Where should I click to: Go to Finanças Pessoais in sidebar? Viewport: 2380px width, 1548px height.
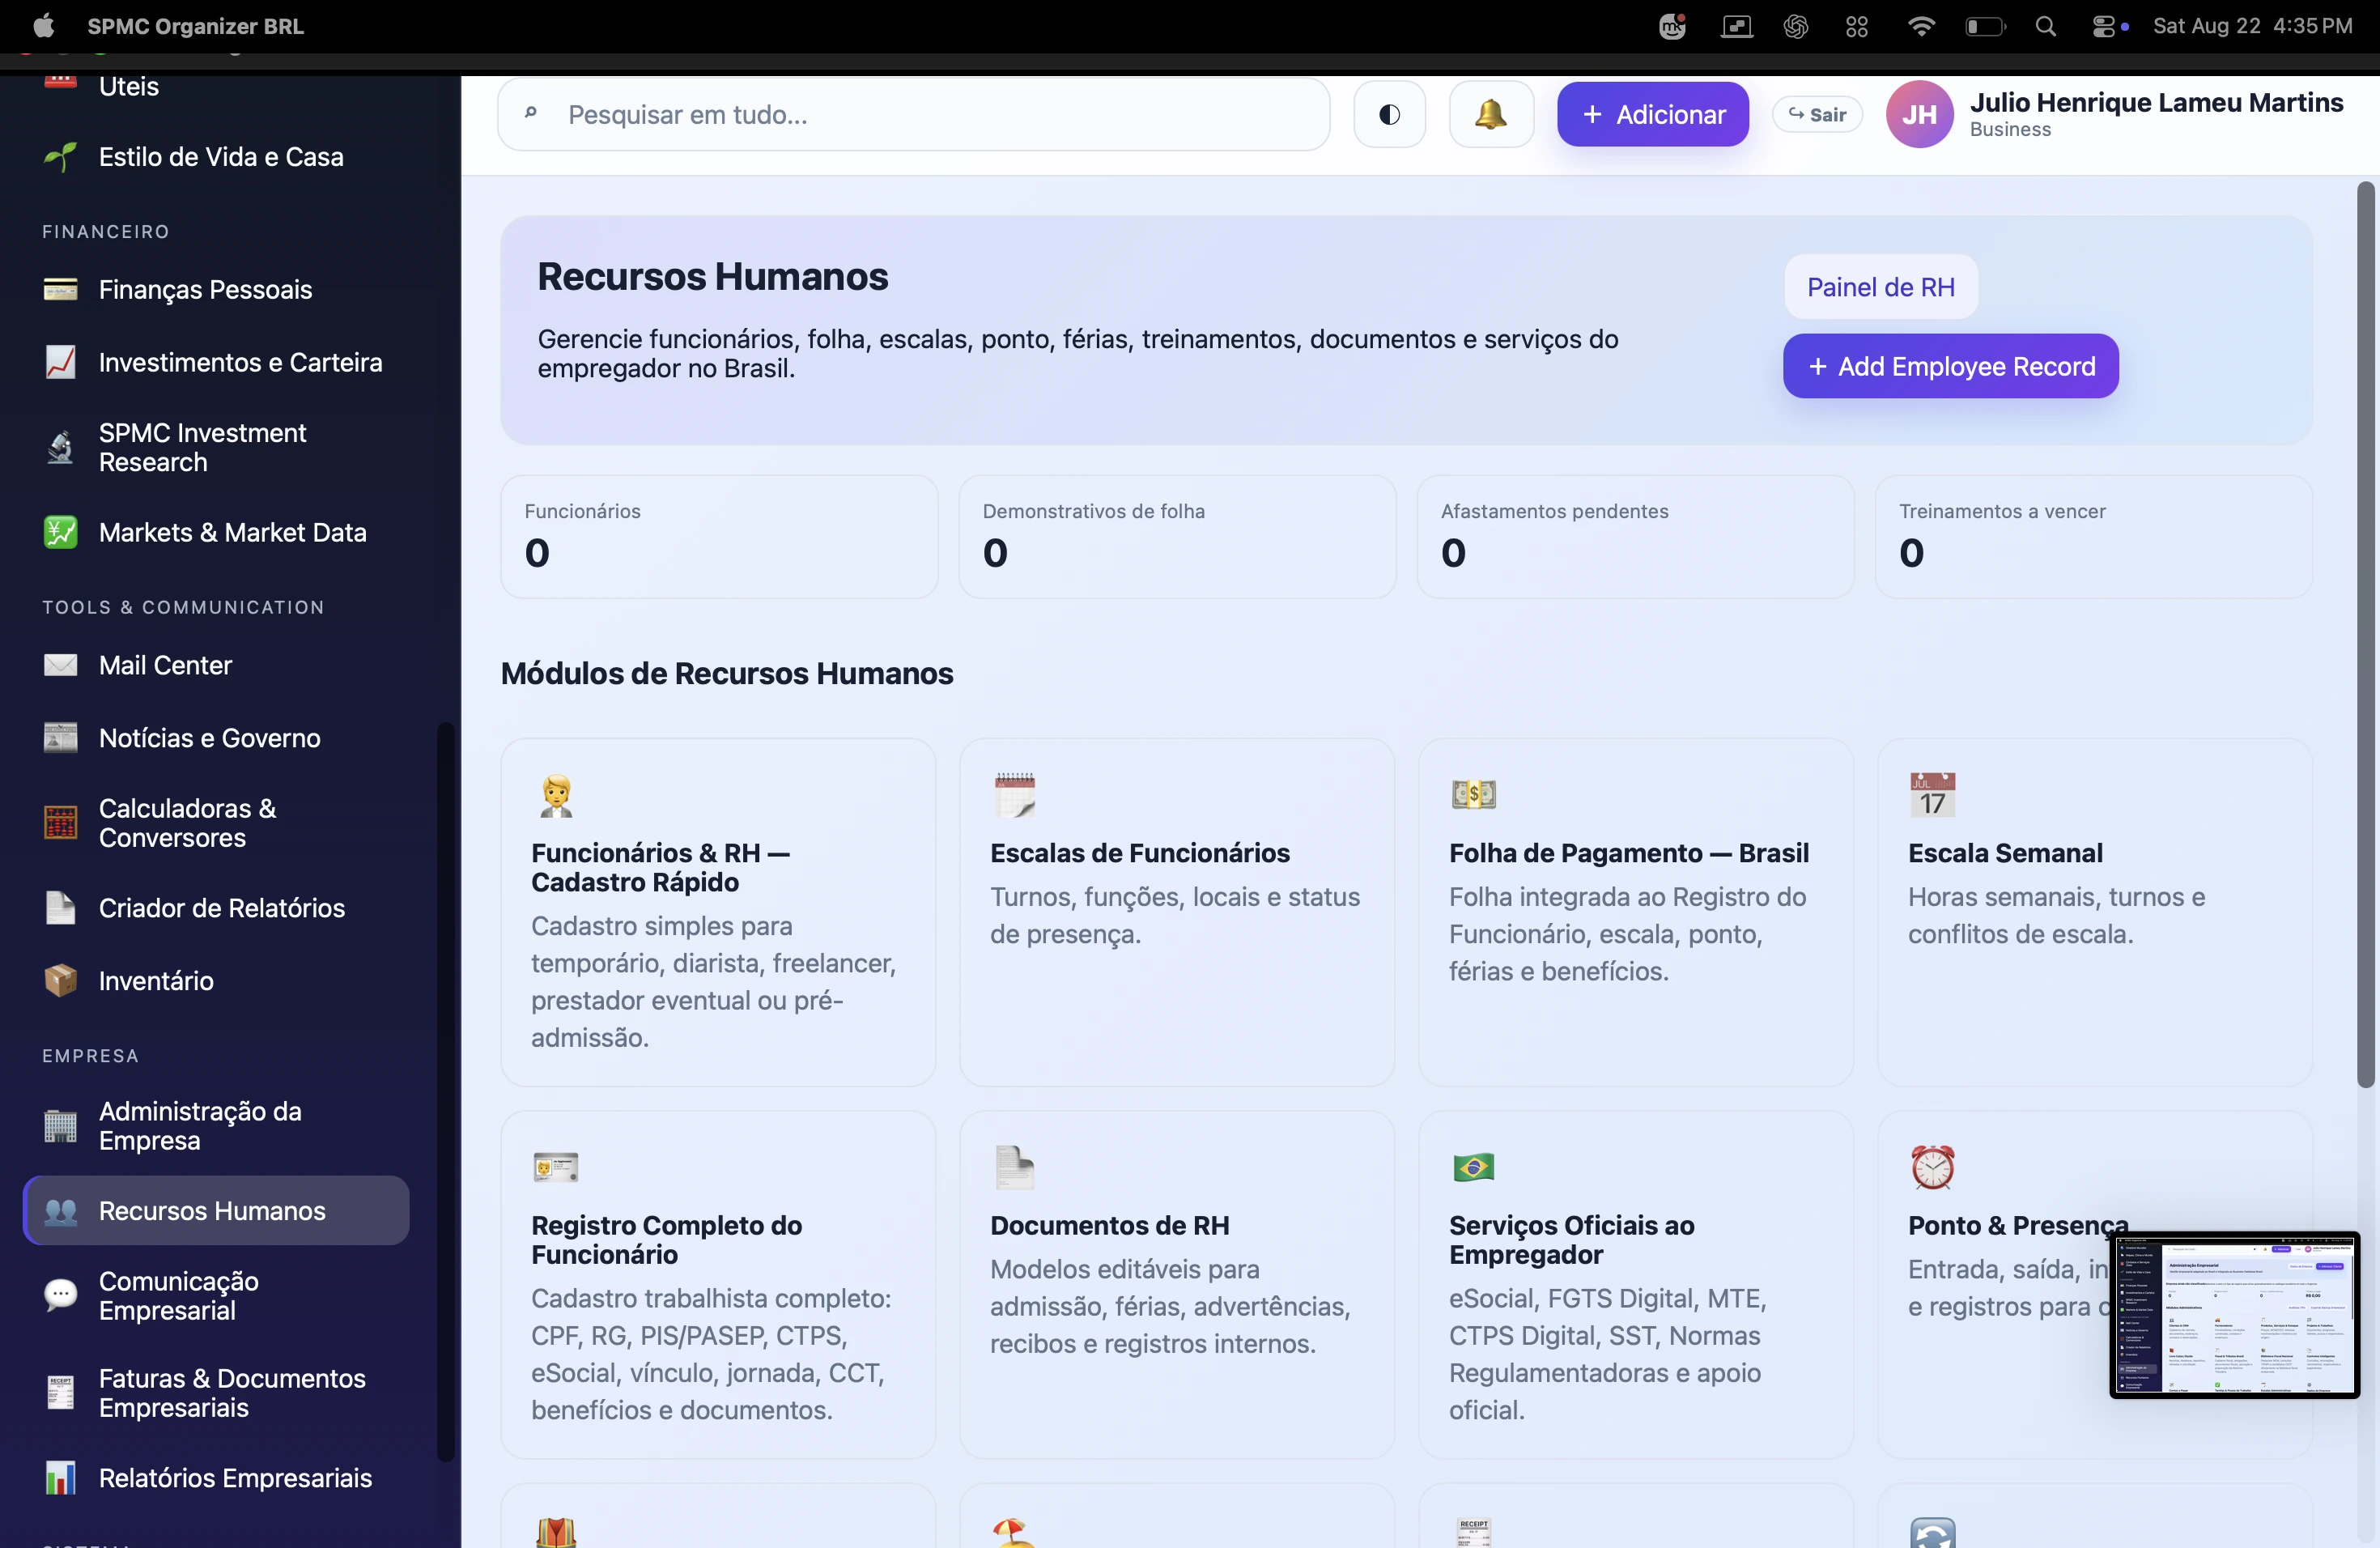216,290
